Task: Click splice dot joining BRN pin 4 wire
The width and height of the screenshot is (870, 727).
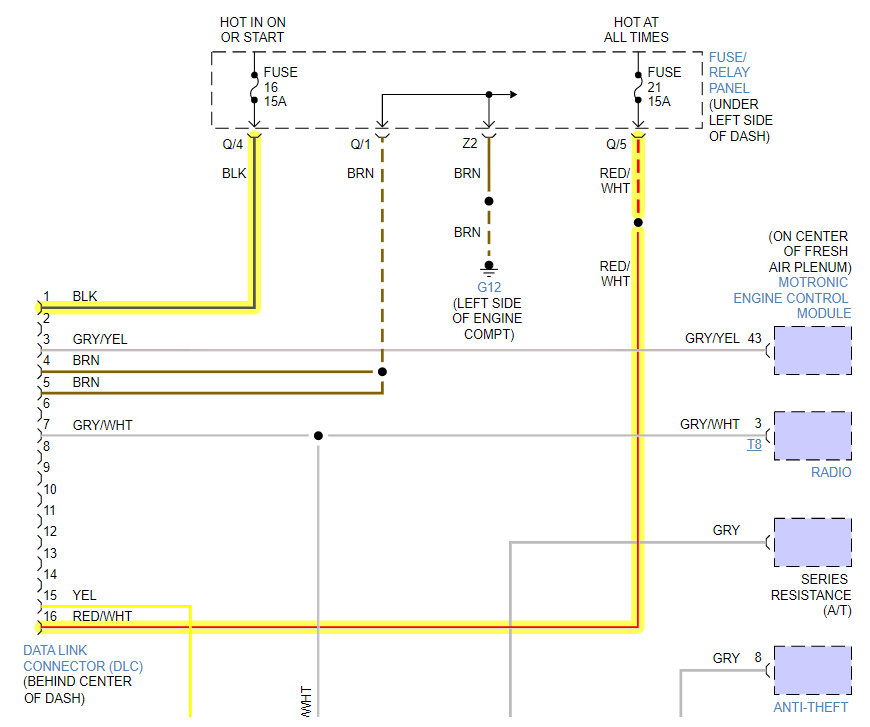Action: 382,372
